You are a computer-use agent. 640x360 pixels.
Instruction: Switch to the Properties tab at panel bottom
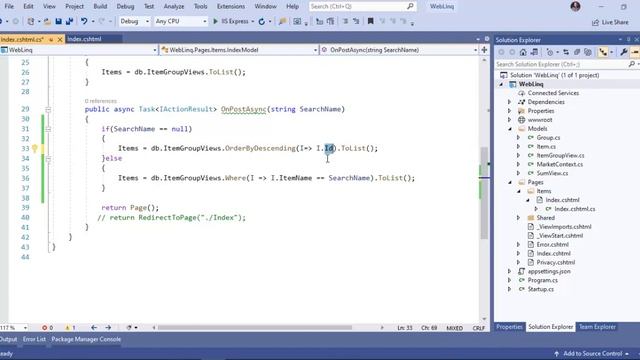[x=509, y=327]
